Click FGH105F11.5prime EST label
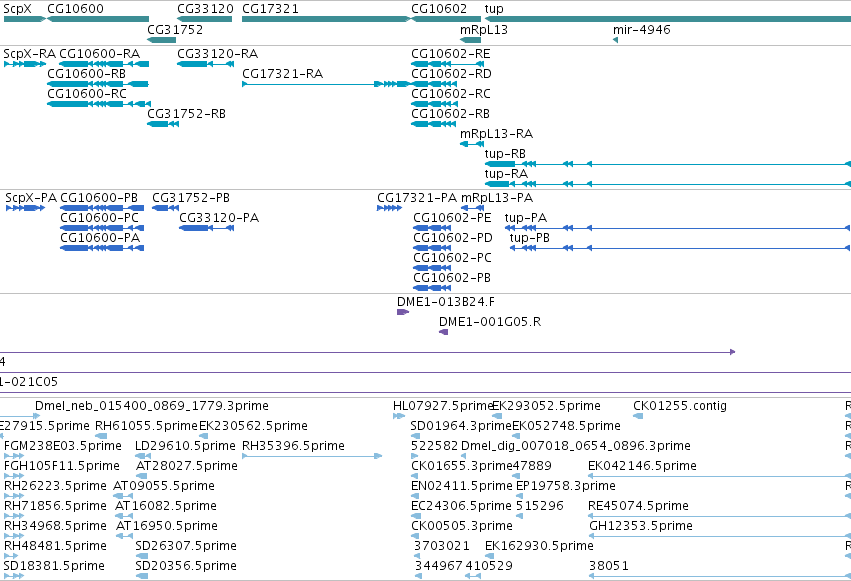Image resolution: width=851 pixels, height=581 pixels. [x=62, y=466]
